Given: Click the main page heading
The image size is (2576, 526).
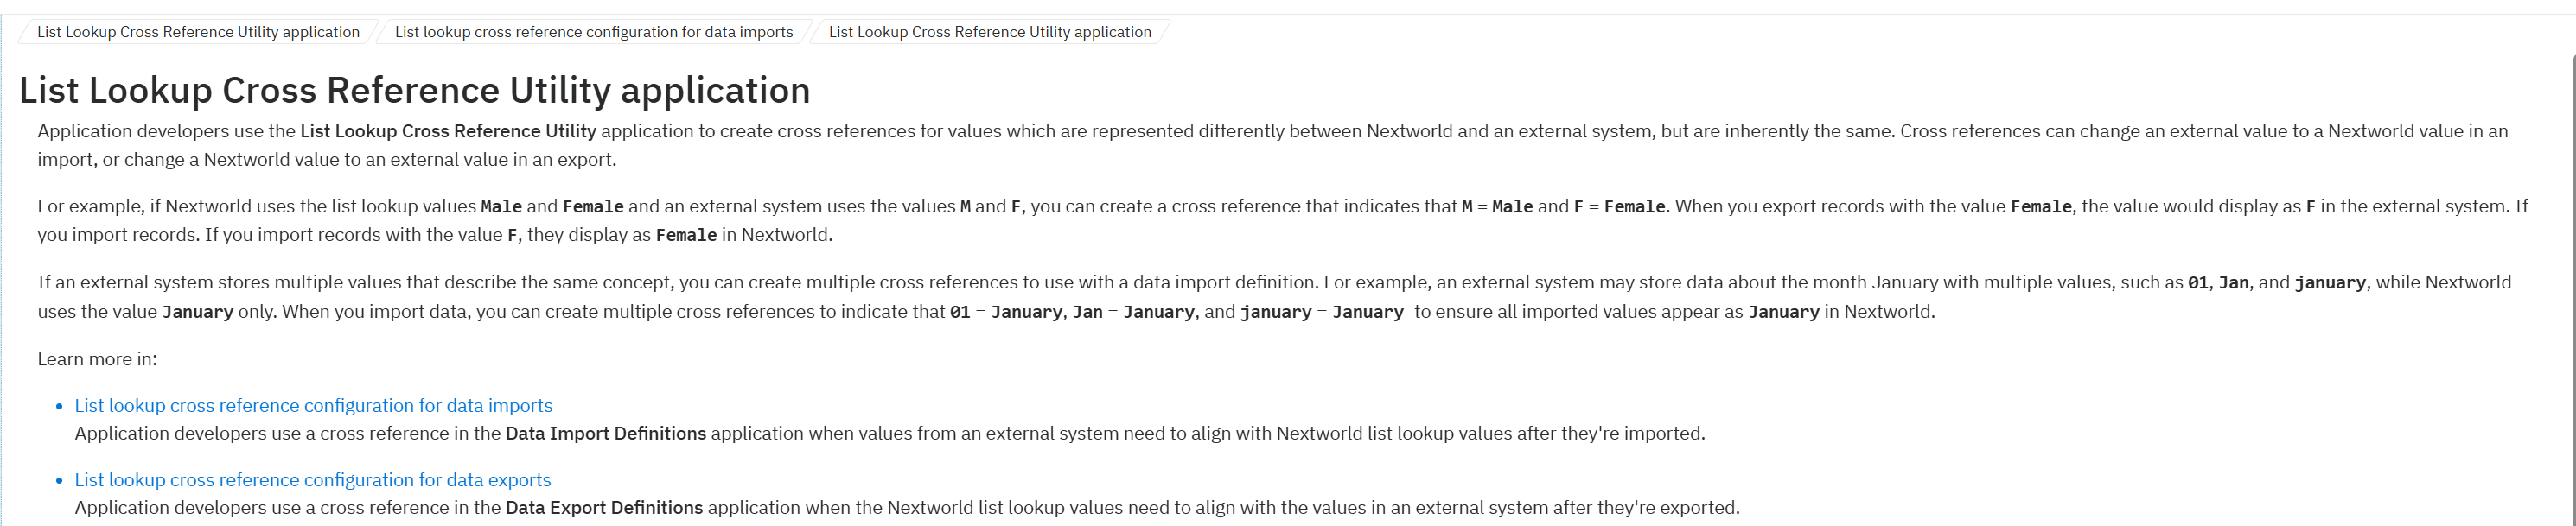Looking at the screenshot, I should tap(414, 90).
